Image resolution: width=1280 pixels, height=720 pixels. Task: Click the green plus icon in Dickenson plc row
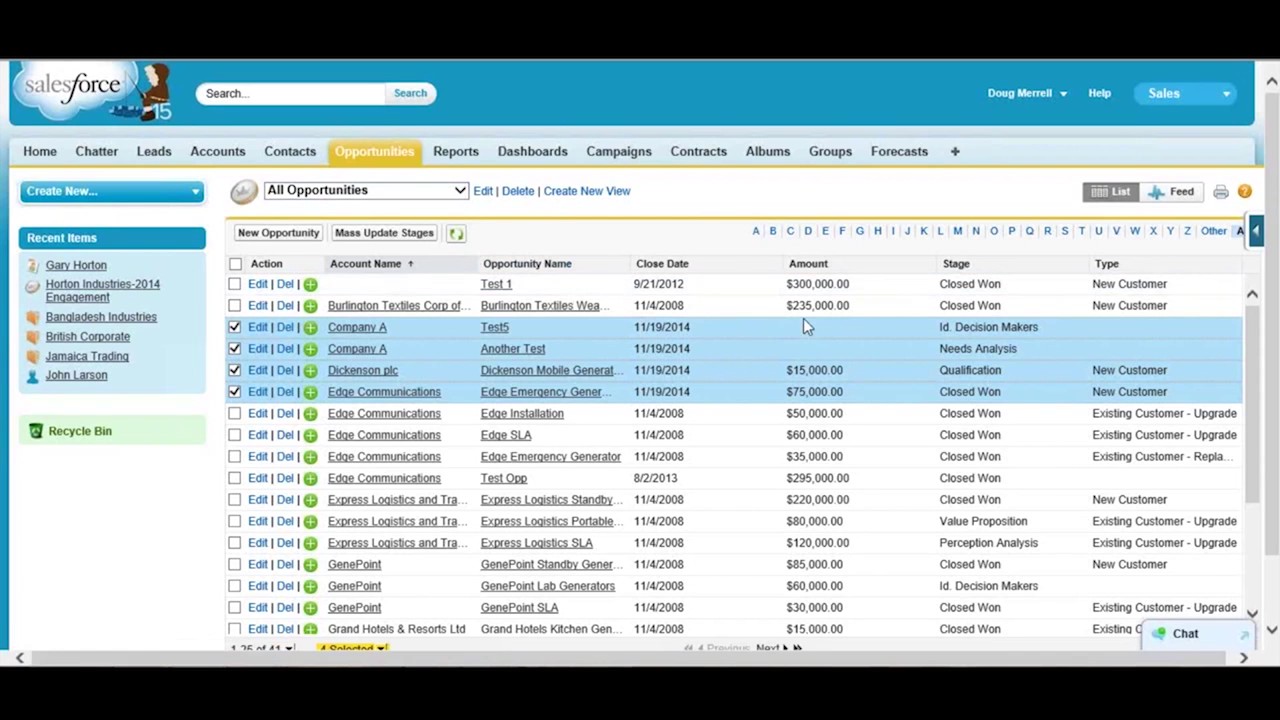(310, 370)
